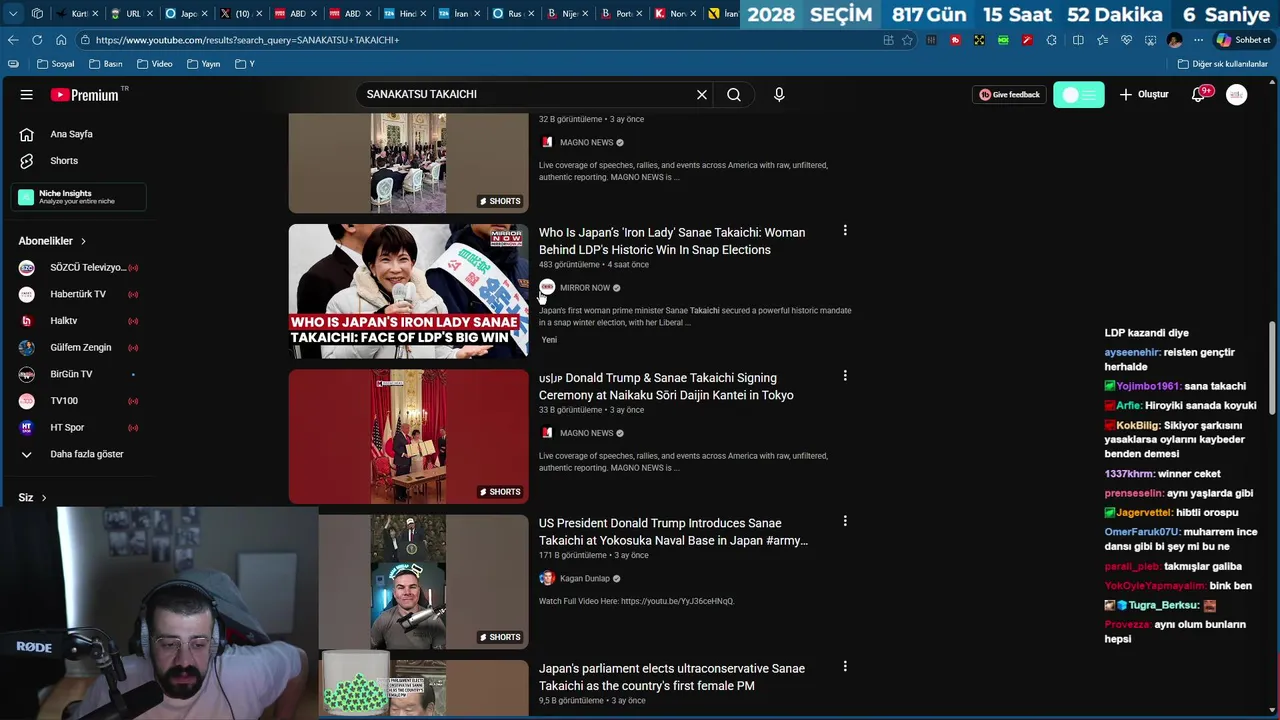Open the split screen browser icon
Screen dimensions: 1280x720
tap(1078, 40)
